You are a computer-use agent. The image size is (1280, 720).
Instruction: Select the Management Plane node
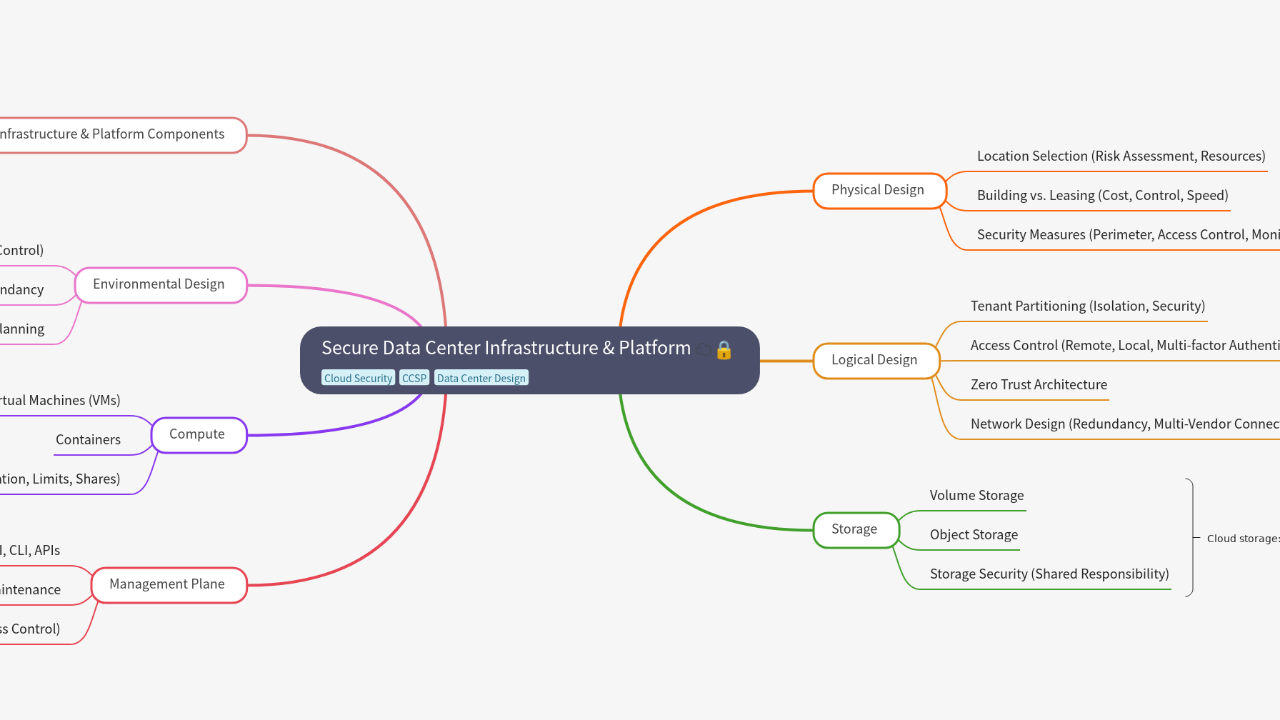click(x=167, y=584)
